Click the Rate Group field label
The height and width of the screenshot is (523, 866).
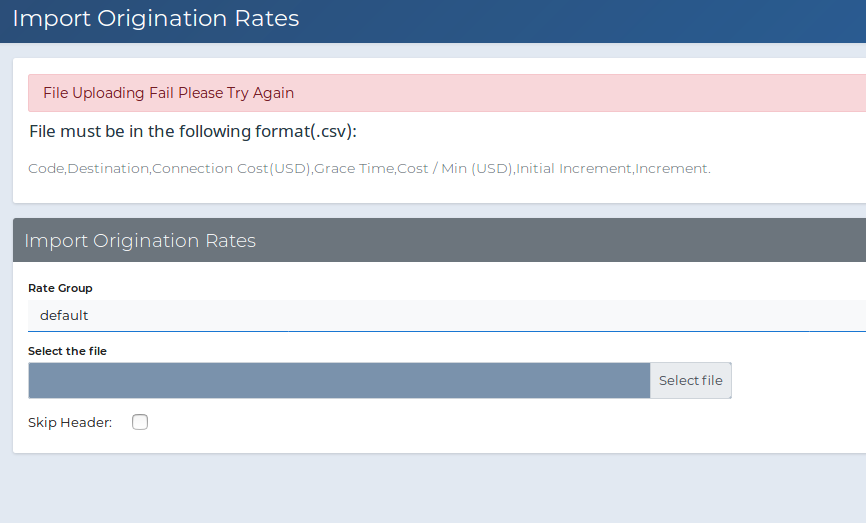pyautogui.click(x=60, y=288)
